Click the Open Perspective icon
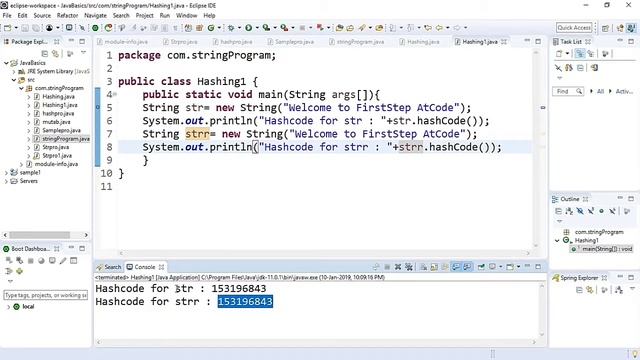640x360 pixels. [605, 28]
